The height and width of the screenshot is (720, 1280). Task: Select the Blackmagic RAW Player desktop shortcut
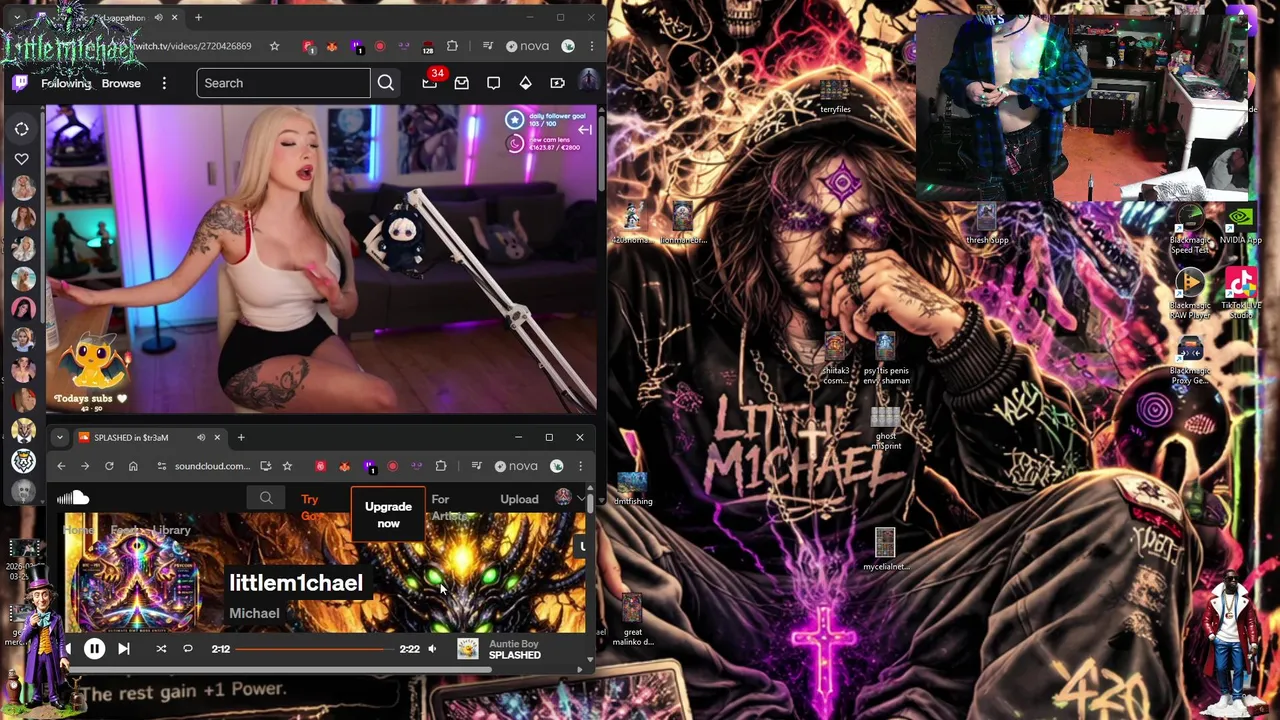(1190, 295)
